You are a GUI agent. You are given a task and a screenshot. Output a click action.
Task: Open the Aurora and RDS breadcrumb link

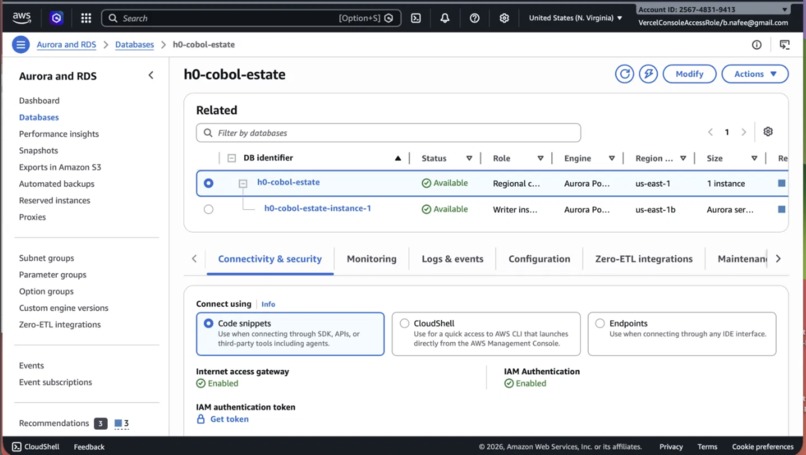pos(66,45)
